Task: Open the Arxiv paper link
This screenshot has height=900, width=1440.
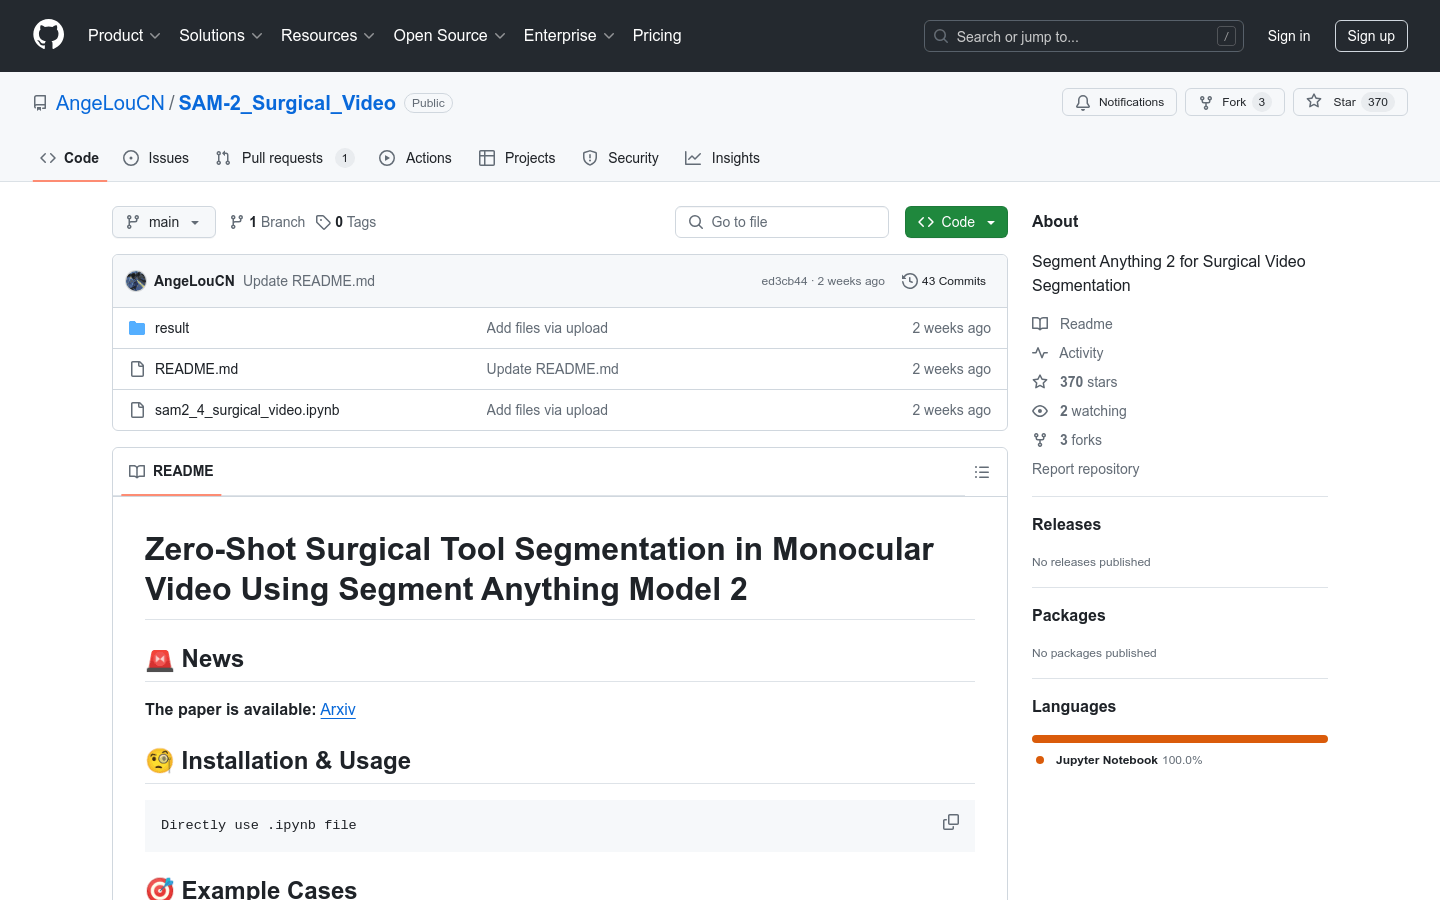Action: (338, 709)
